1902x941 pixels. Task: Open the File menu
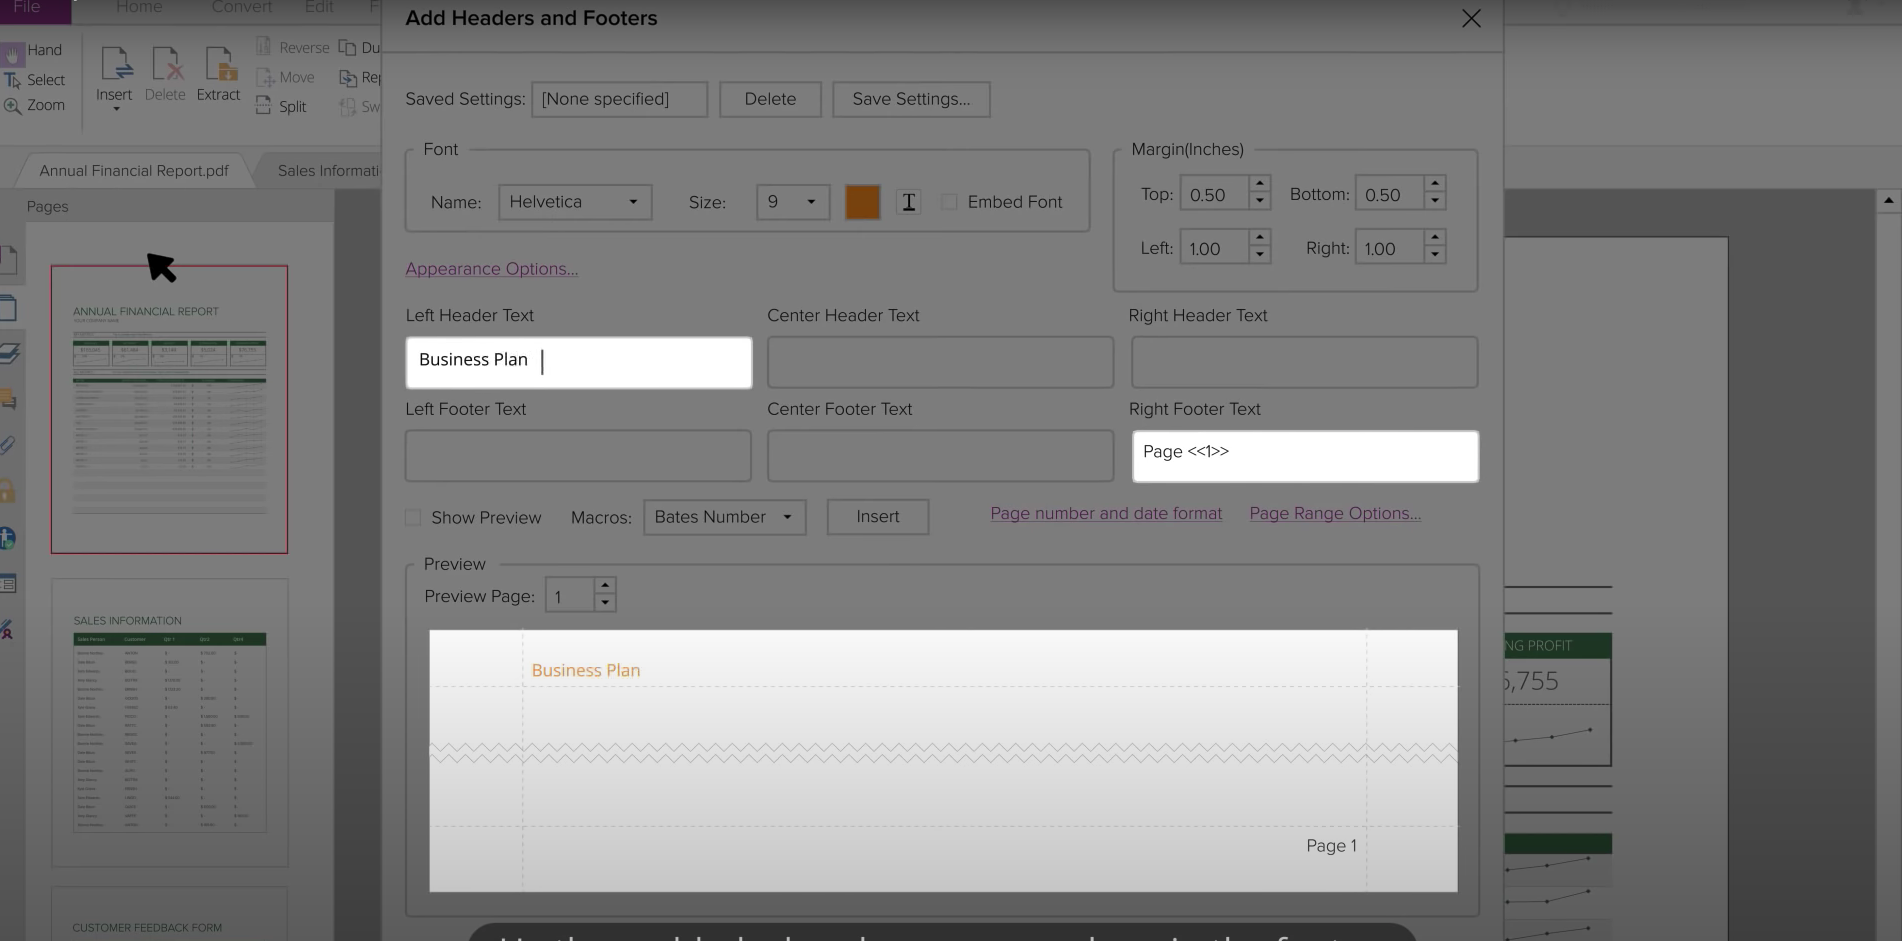coord(27,7)
